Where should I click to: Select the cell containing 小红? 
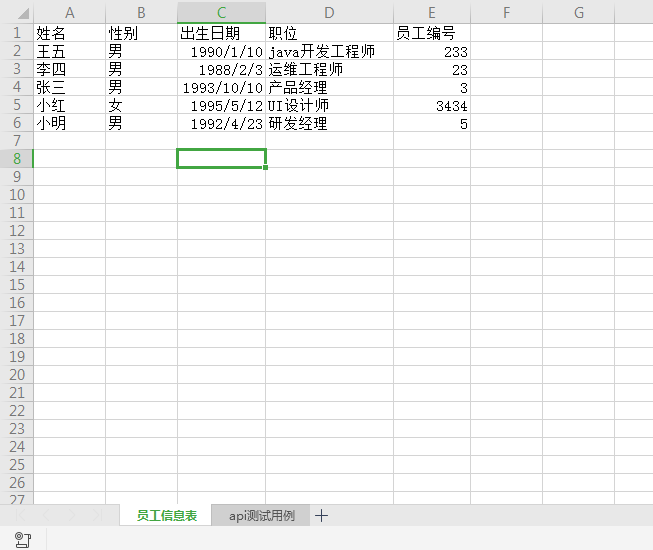pyautogui.click(x=70, y=105)
